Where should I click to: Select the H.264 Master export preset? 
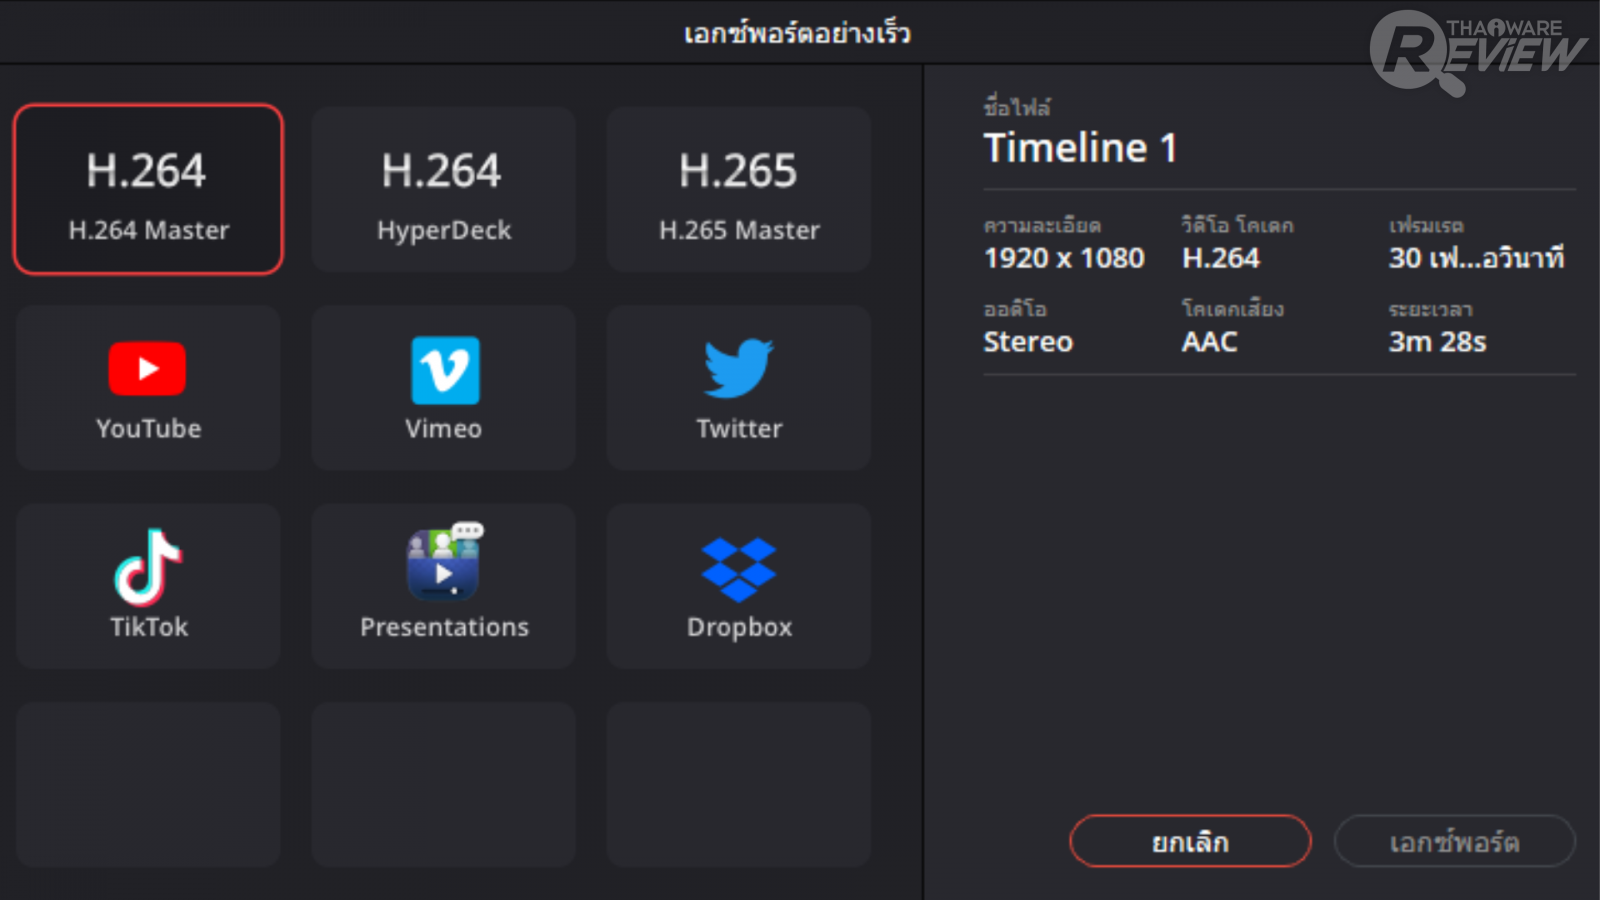pos(148,190)
